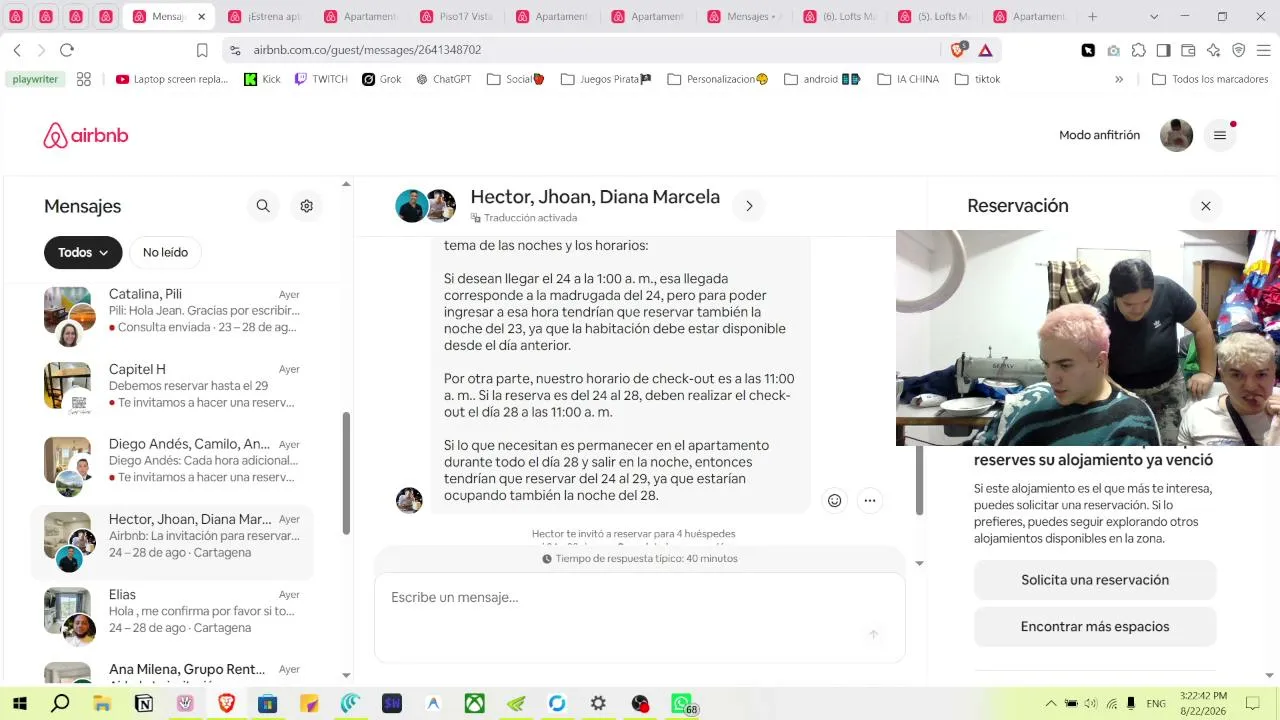Screen dimensions: 1280x720
Task: Open File Explorer from the taskbar
Action: [101, 704]
